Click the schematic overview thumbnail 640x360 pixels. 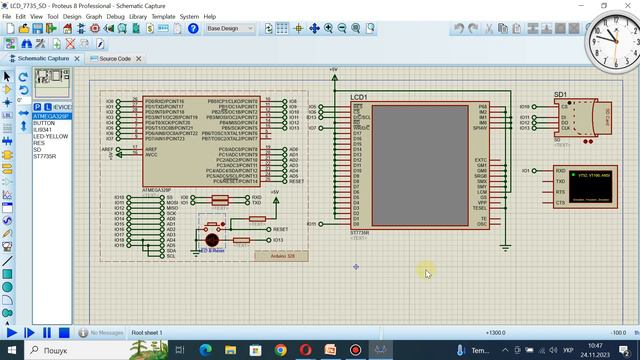pos(52,83)
